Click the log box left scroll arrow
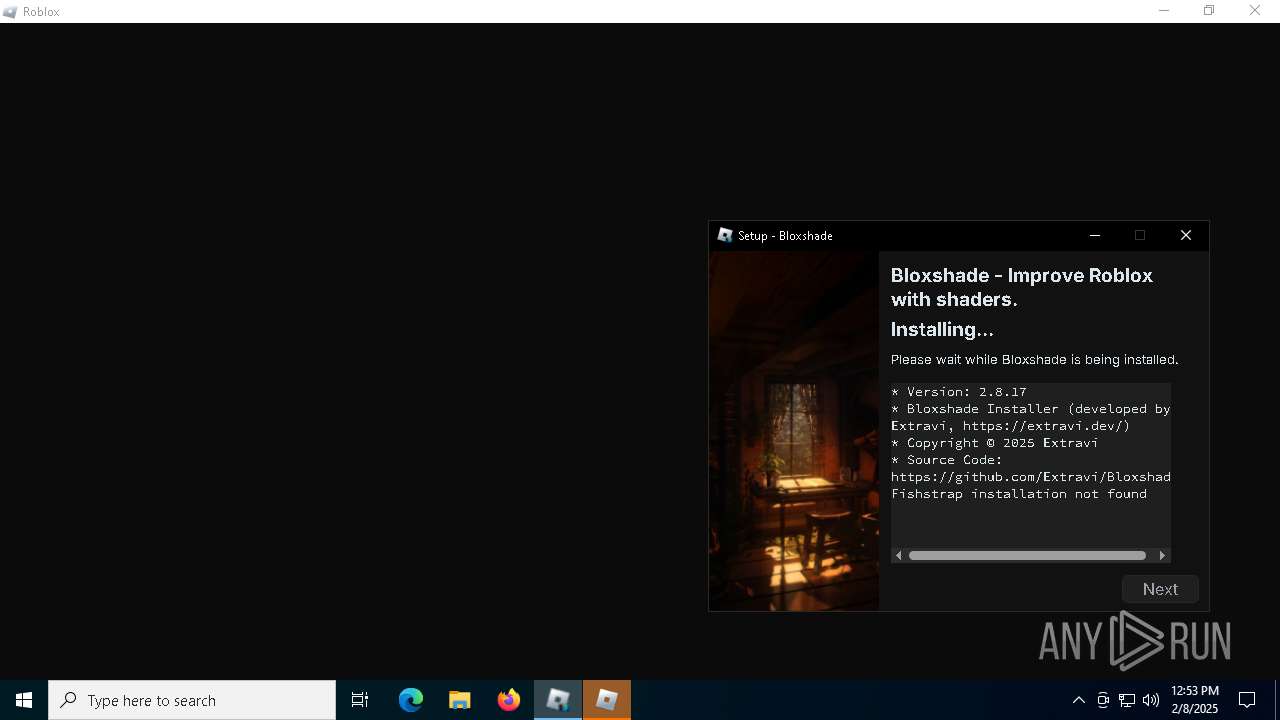Screen dimensions: 1280x720 pos(899,555)
